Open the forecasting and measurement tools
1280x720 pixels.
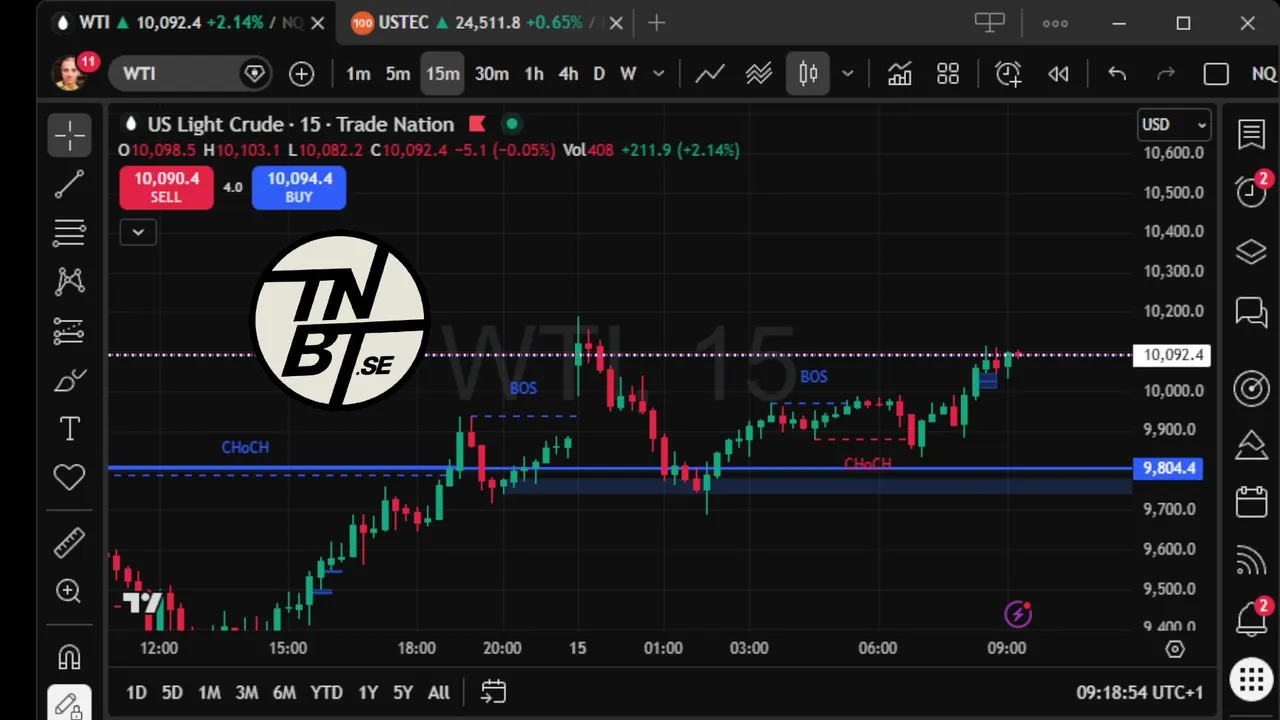(69, 331)
